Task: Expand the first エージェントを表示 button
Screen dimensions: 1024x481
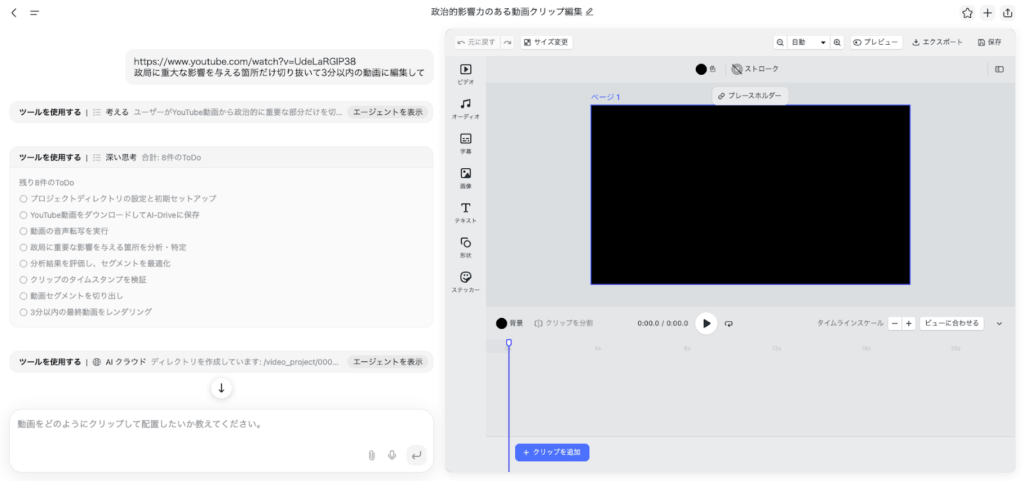Action: click(x=388, y=112)
